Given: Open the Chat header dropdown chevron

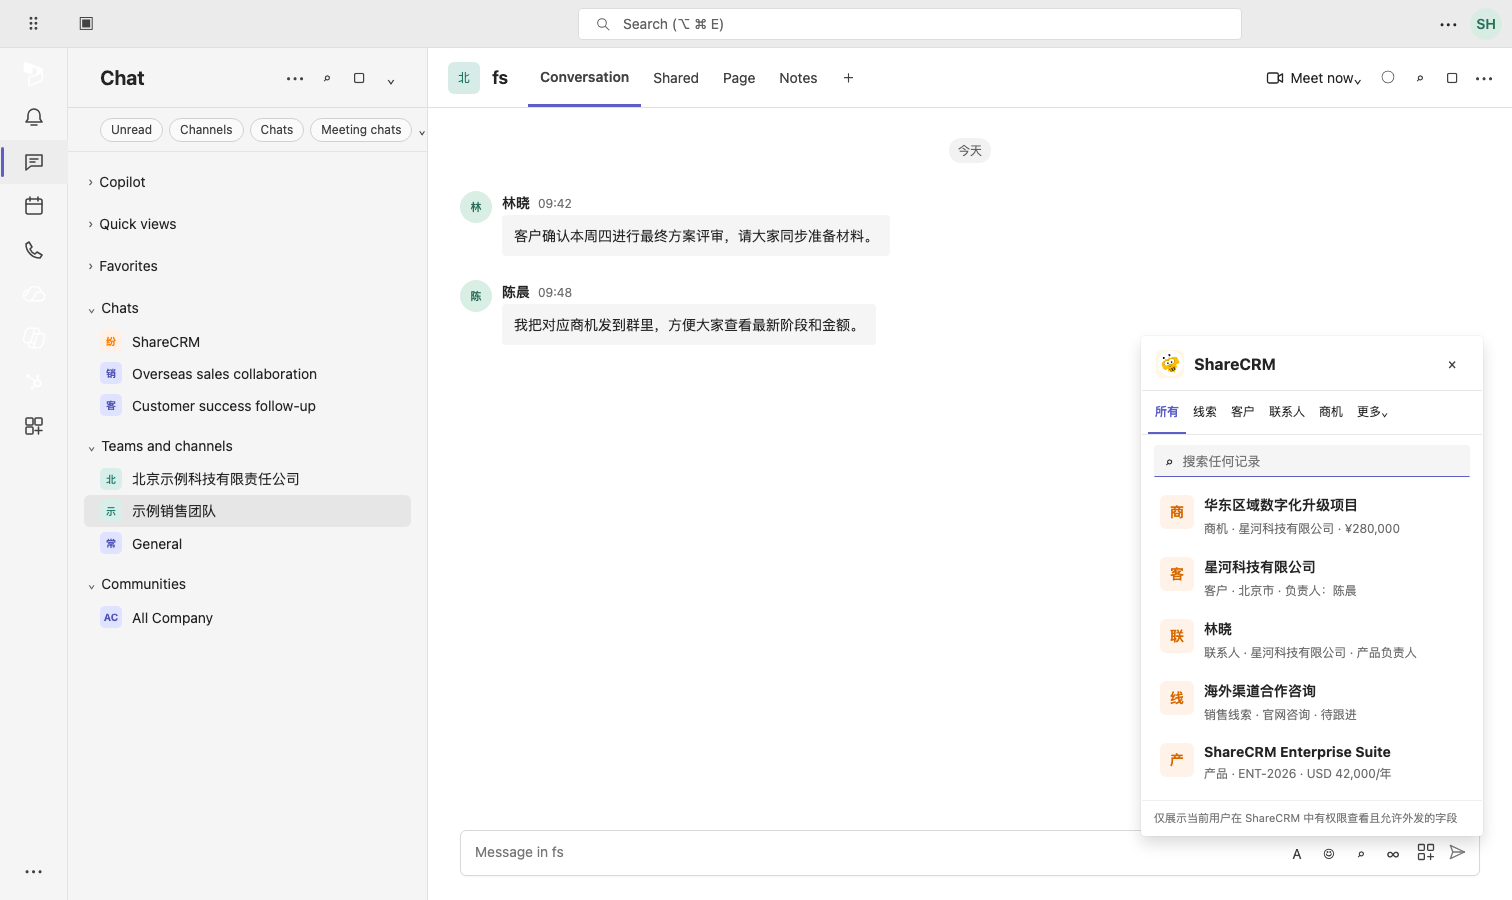Looking at the screenshot, I should click(x=391, y=80).
